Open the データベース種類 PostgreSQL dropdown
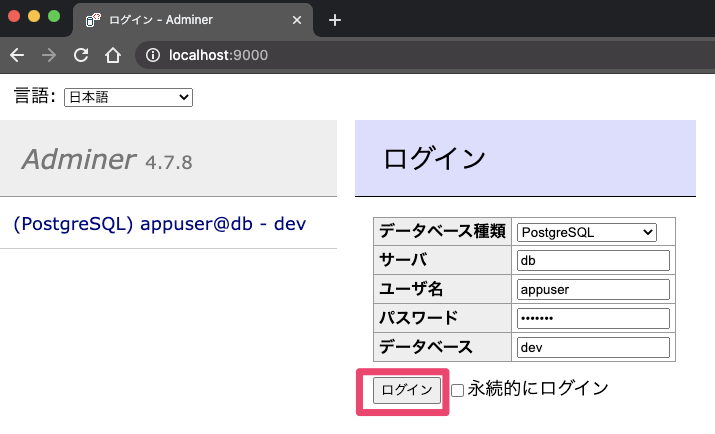This screenshot has height=434, width=715. [x=586, y=232]
